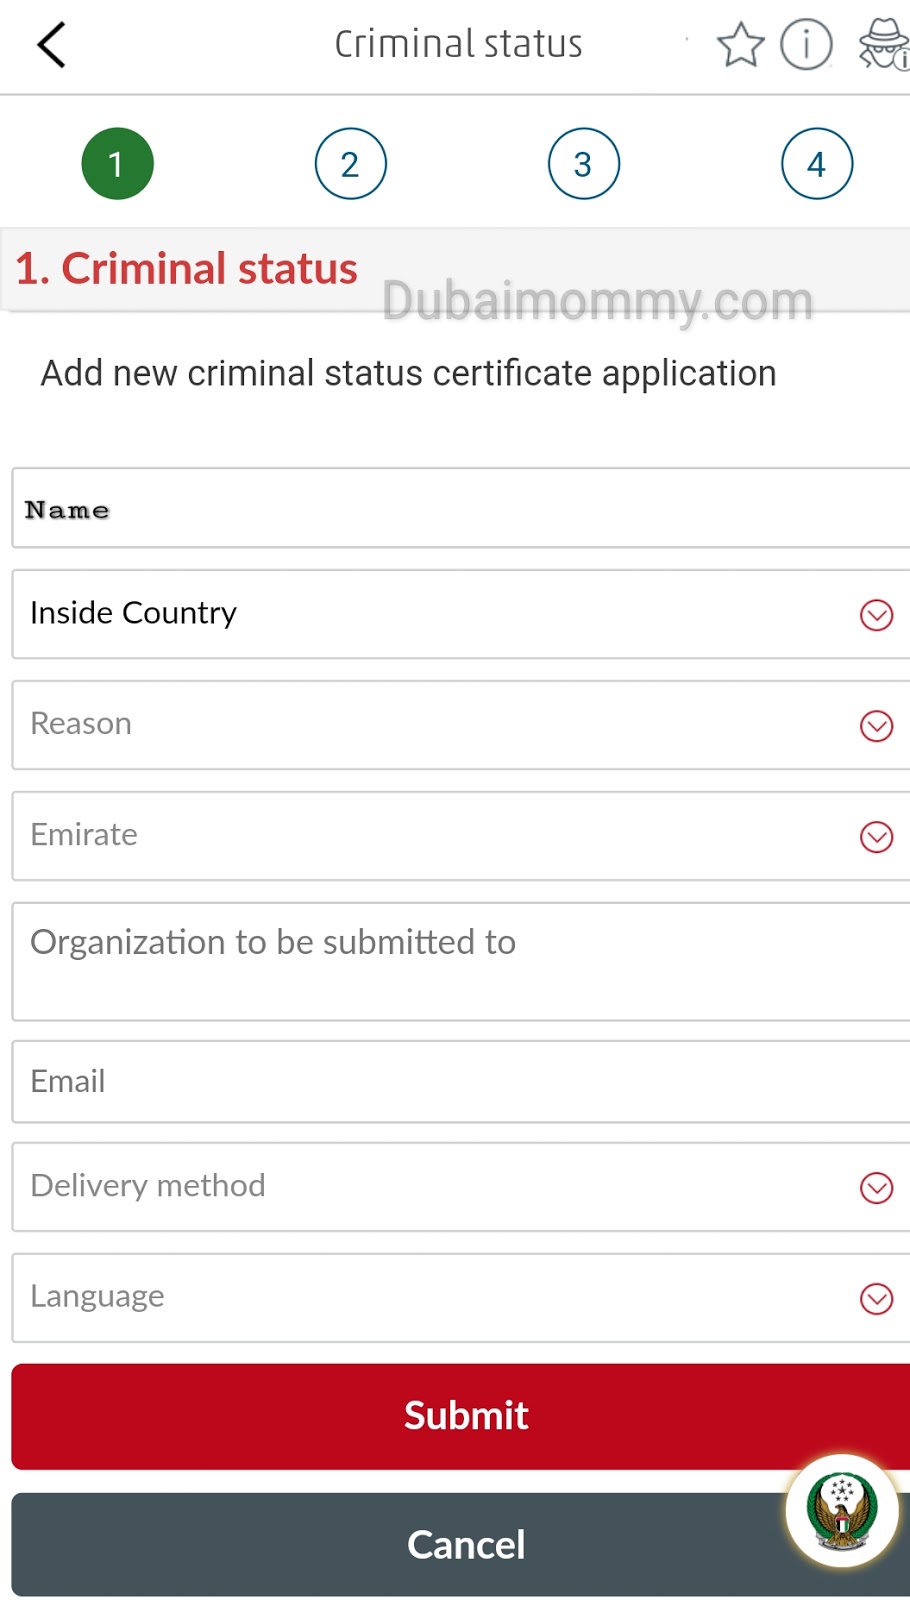The height and width of the screenshot is (1600, 910).
Task: Go to step 1 in progress indicator
Action: 117,164
